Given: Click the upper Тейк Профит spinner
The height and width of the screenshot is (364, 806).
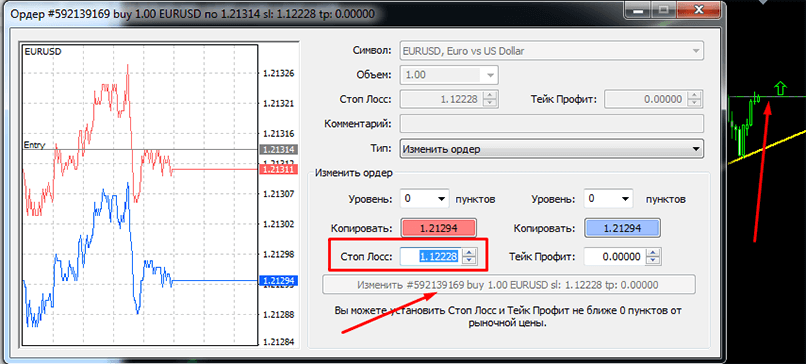Looking at the screenshot, I should (695, 99).
